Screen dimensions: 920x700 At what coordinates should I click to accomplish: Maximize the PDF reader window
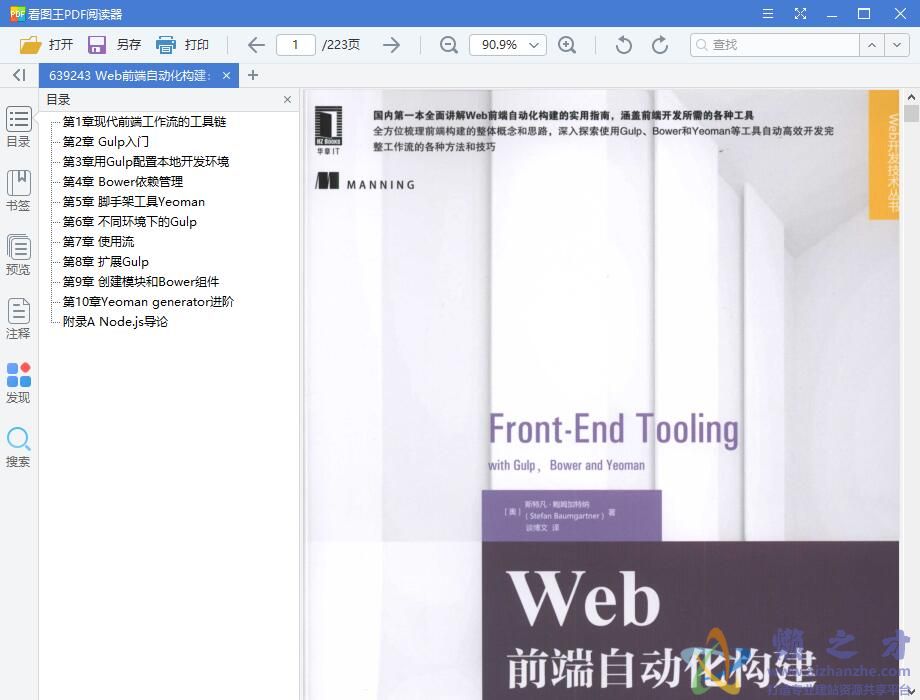864,13
